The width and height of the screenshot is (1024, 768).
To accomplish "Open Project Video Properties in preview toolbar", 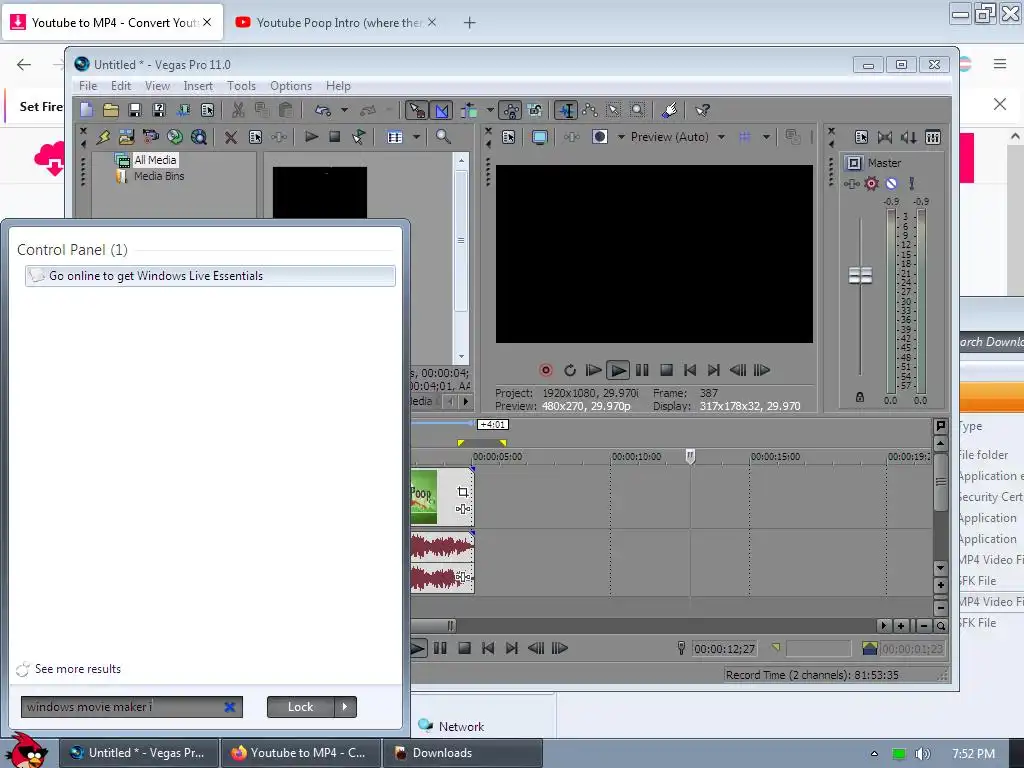I will [509, 137].
